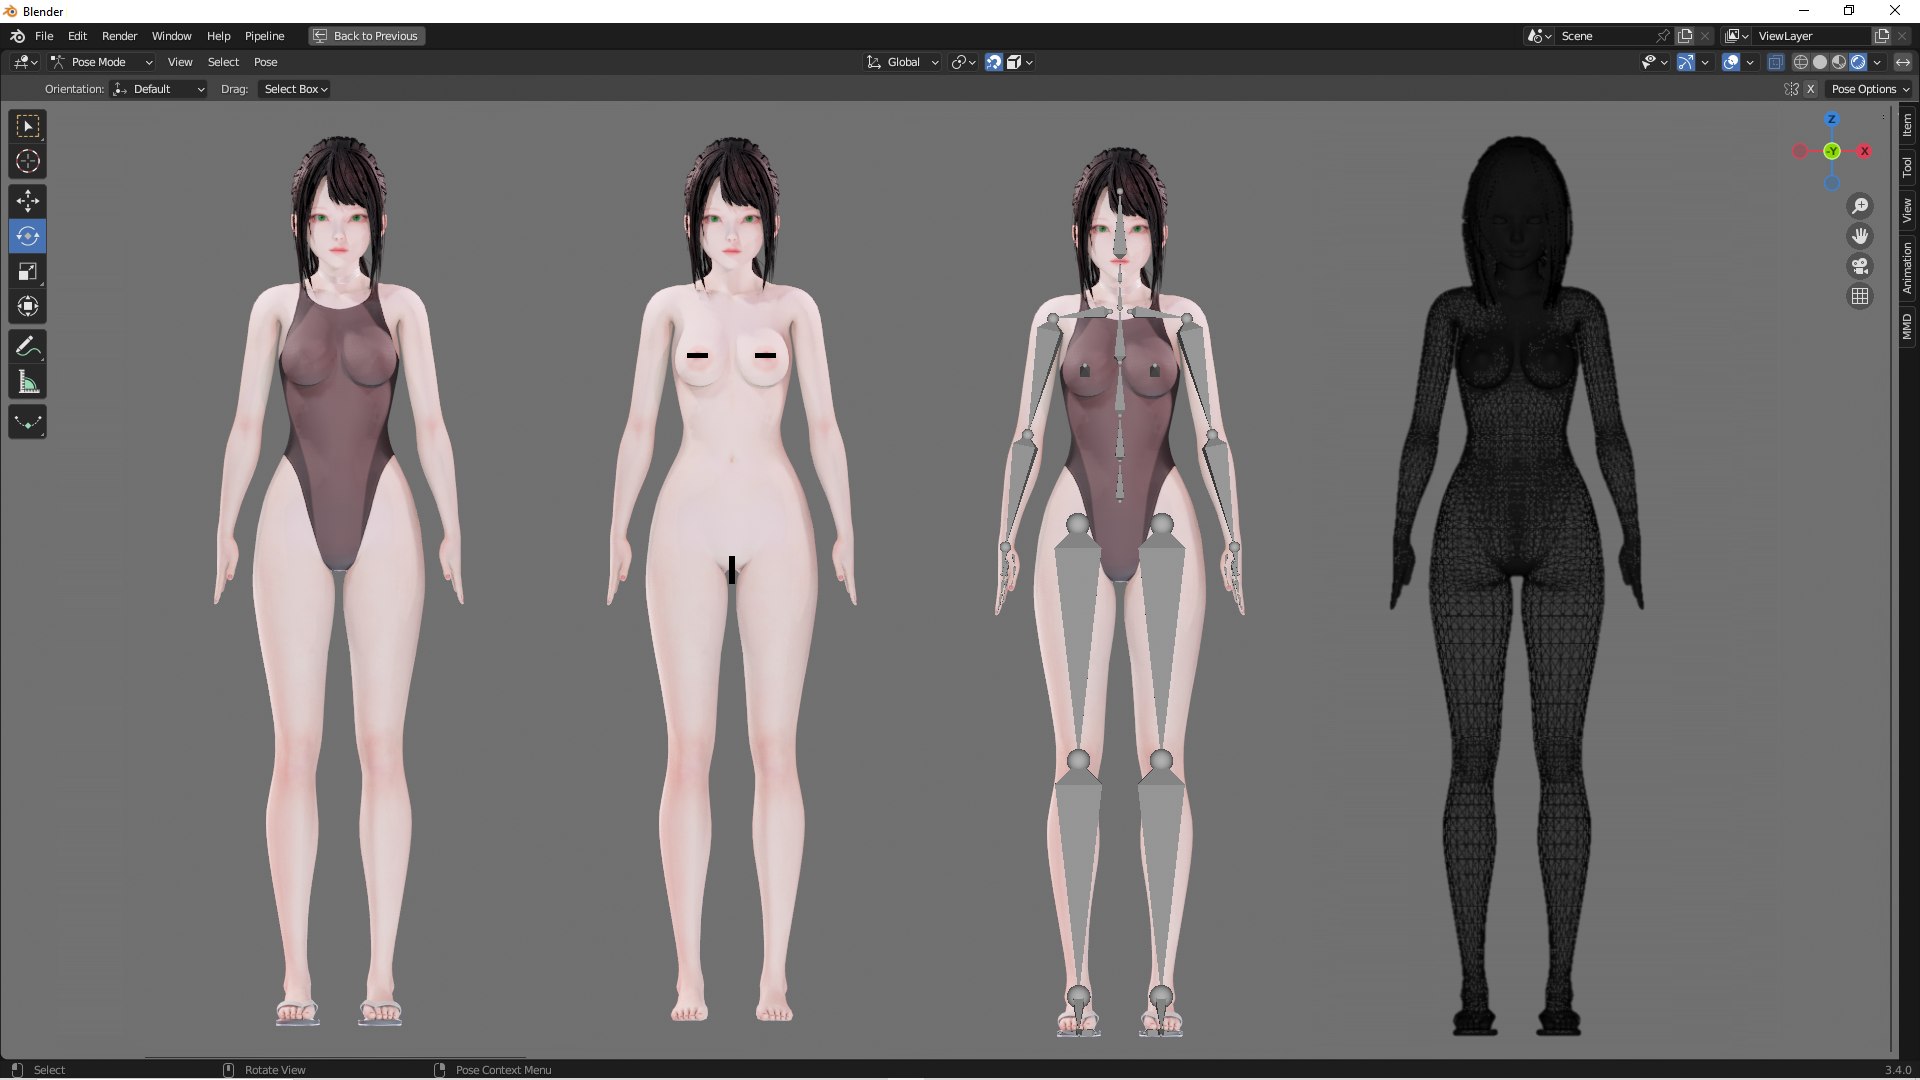Toggle camera view icon
Screen dimensions: 1920x1080
(1860, 266)
